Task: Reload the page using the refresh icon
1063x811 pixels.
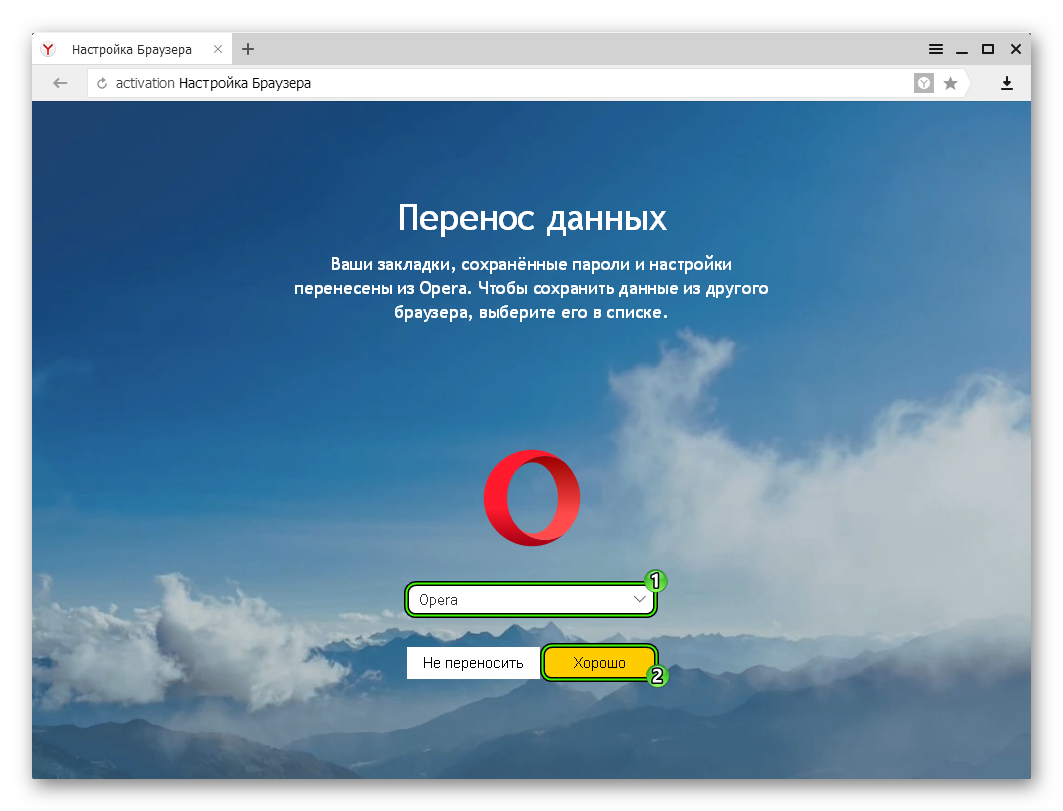Action: (102, 83)
